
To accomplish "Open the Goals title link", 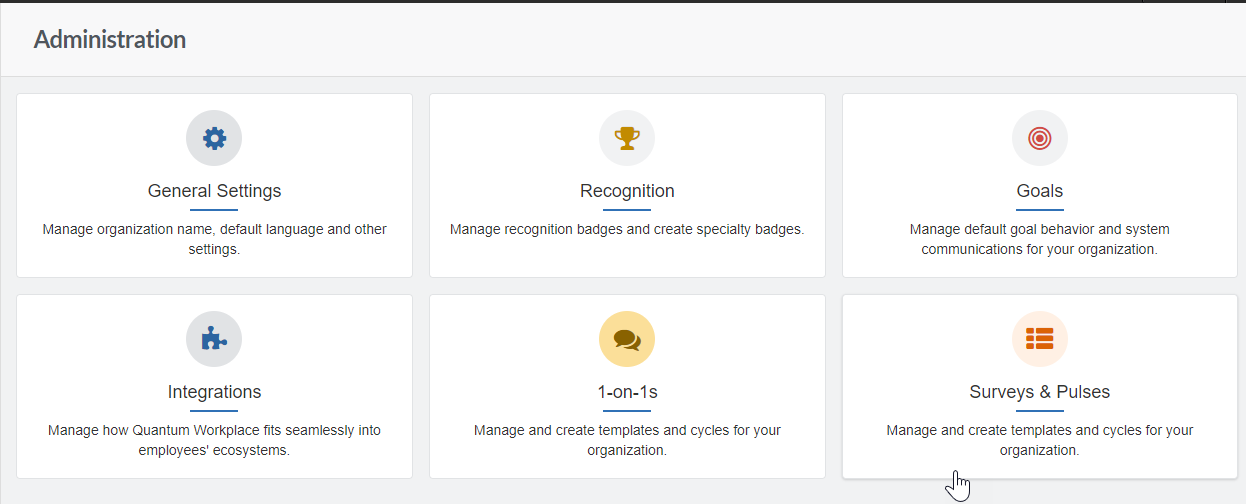I will [1040, 191].
